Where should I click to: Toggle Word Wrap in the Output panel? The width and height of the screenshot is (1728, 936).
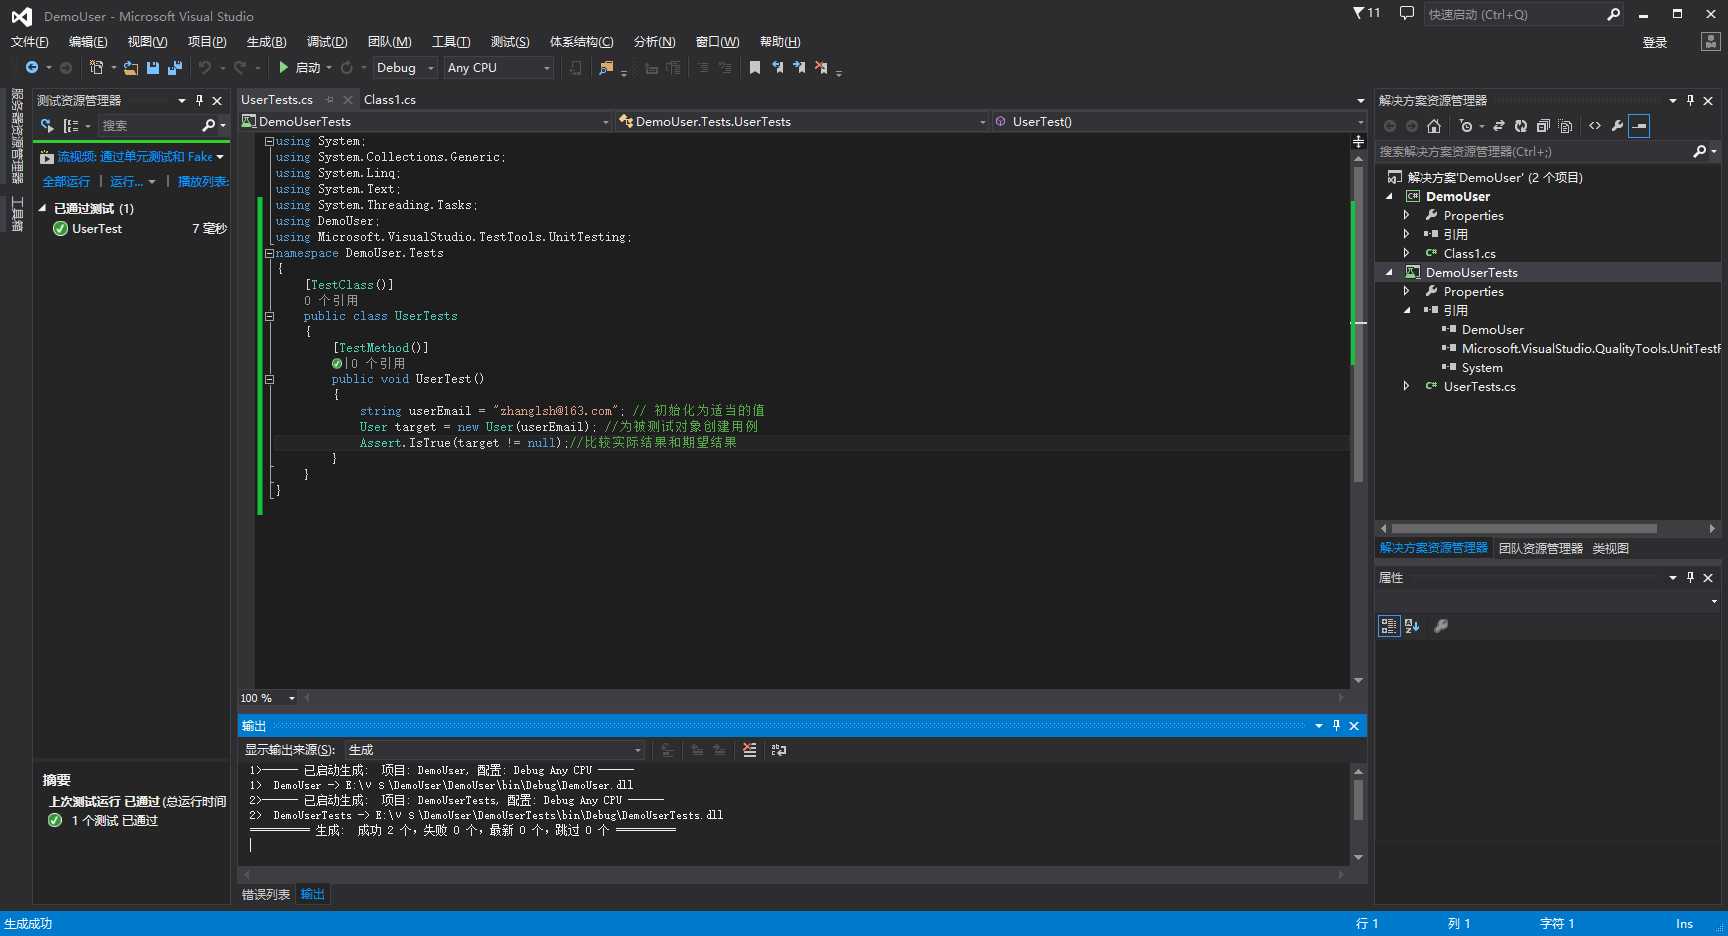(x=779, y=750)
